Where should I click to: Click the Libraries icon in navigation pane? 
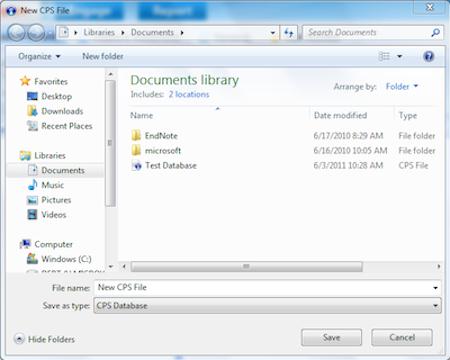pyautogui.click(x=25, y=156)
